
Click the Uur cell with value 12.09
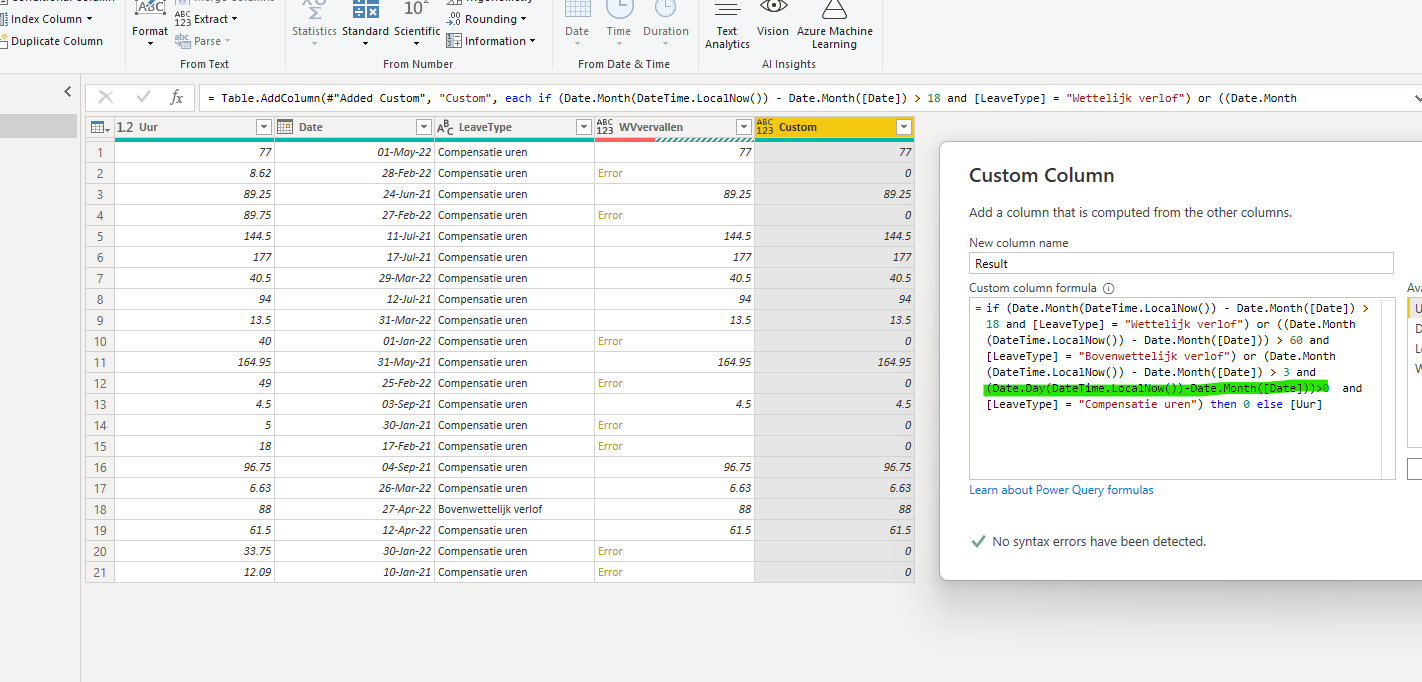pyautogui.click(x=194, y=572)
